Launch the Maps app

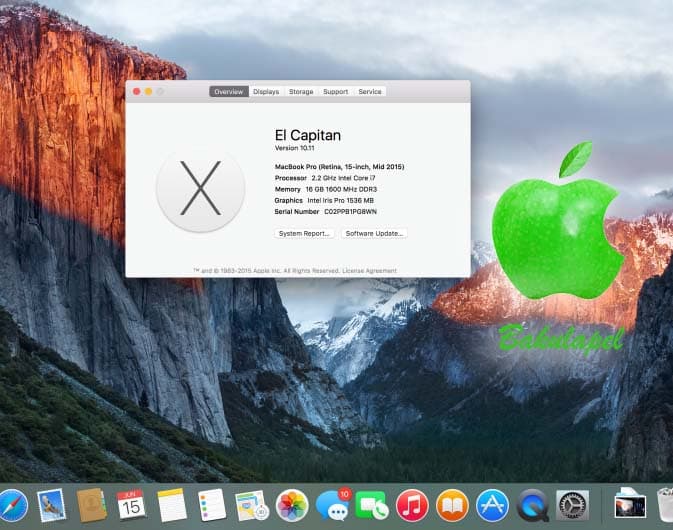(x=252, y=506)
